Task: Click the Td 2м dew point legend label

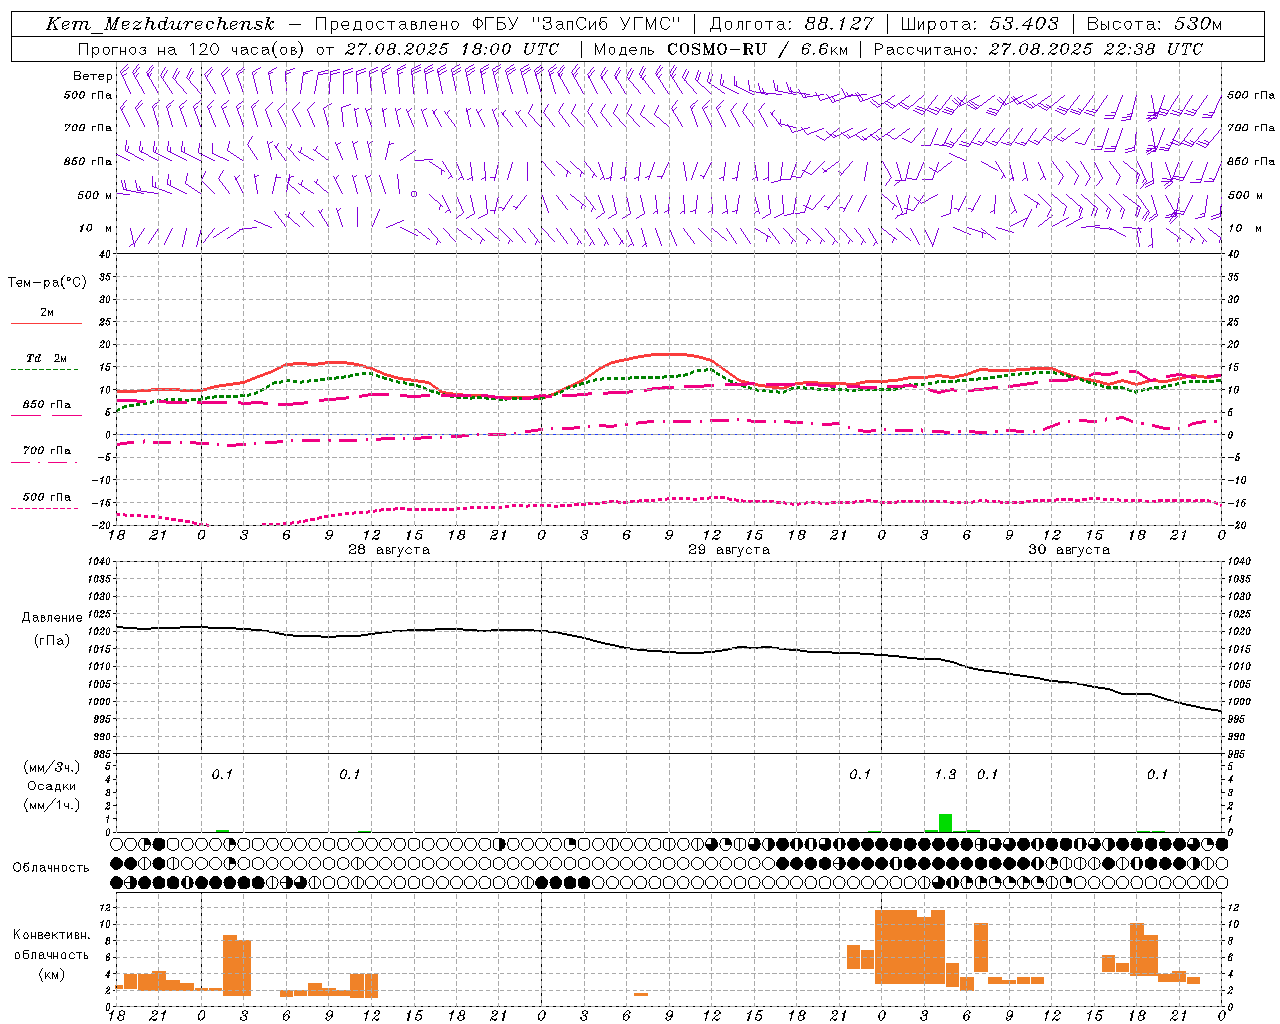Action: (47, 358)
